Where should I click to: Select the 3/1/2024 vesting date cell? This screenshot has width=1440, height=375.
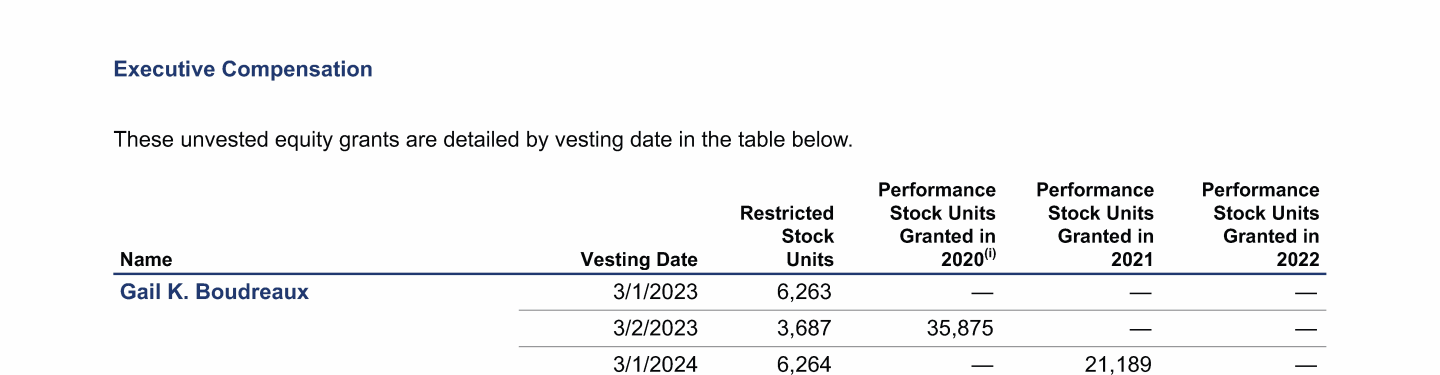[655, 364]
